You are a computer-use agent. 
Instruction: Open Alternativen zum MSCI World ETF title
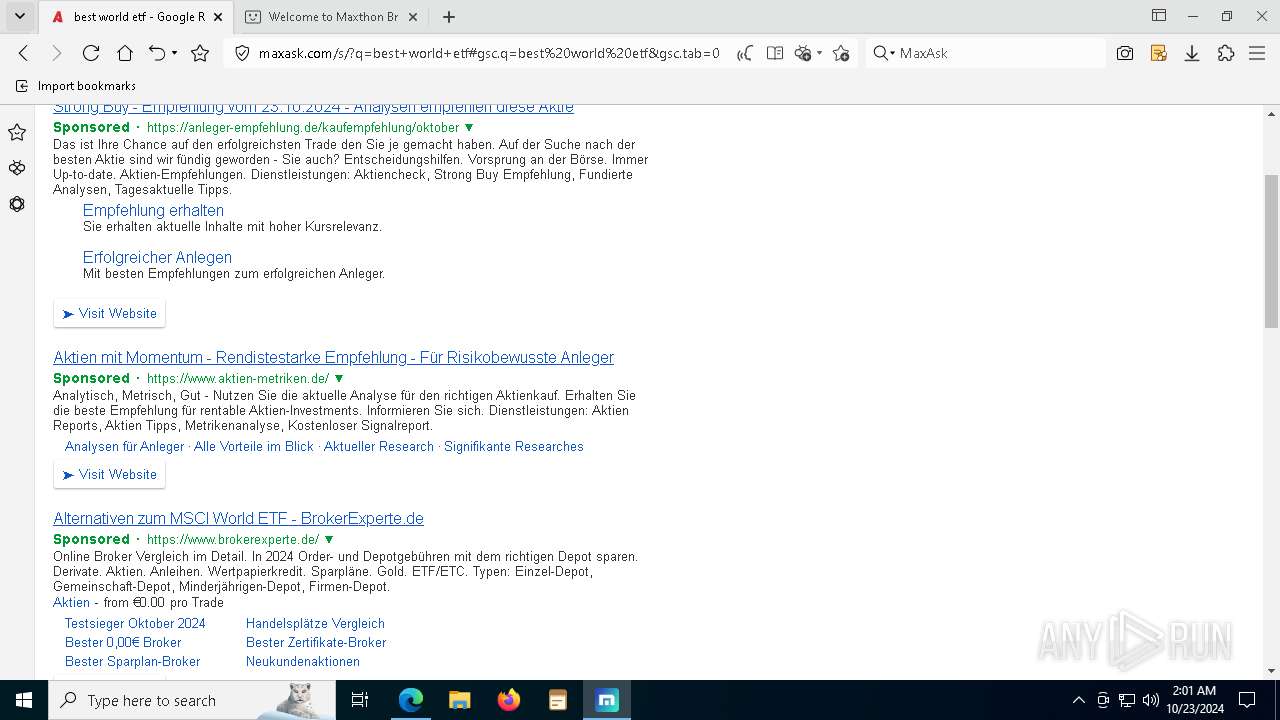point(238,519)
